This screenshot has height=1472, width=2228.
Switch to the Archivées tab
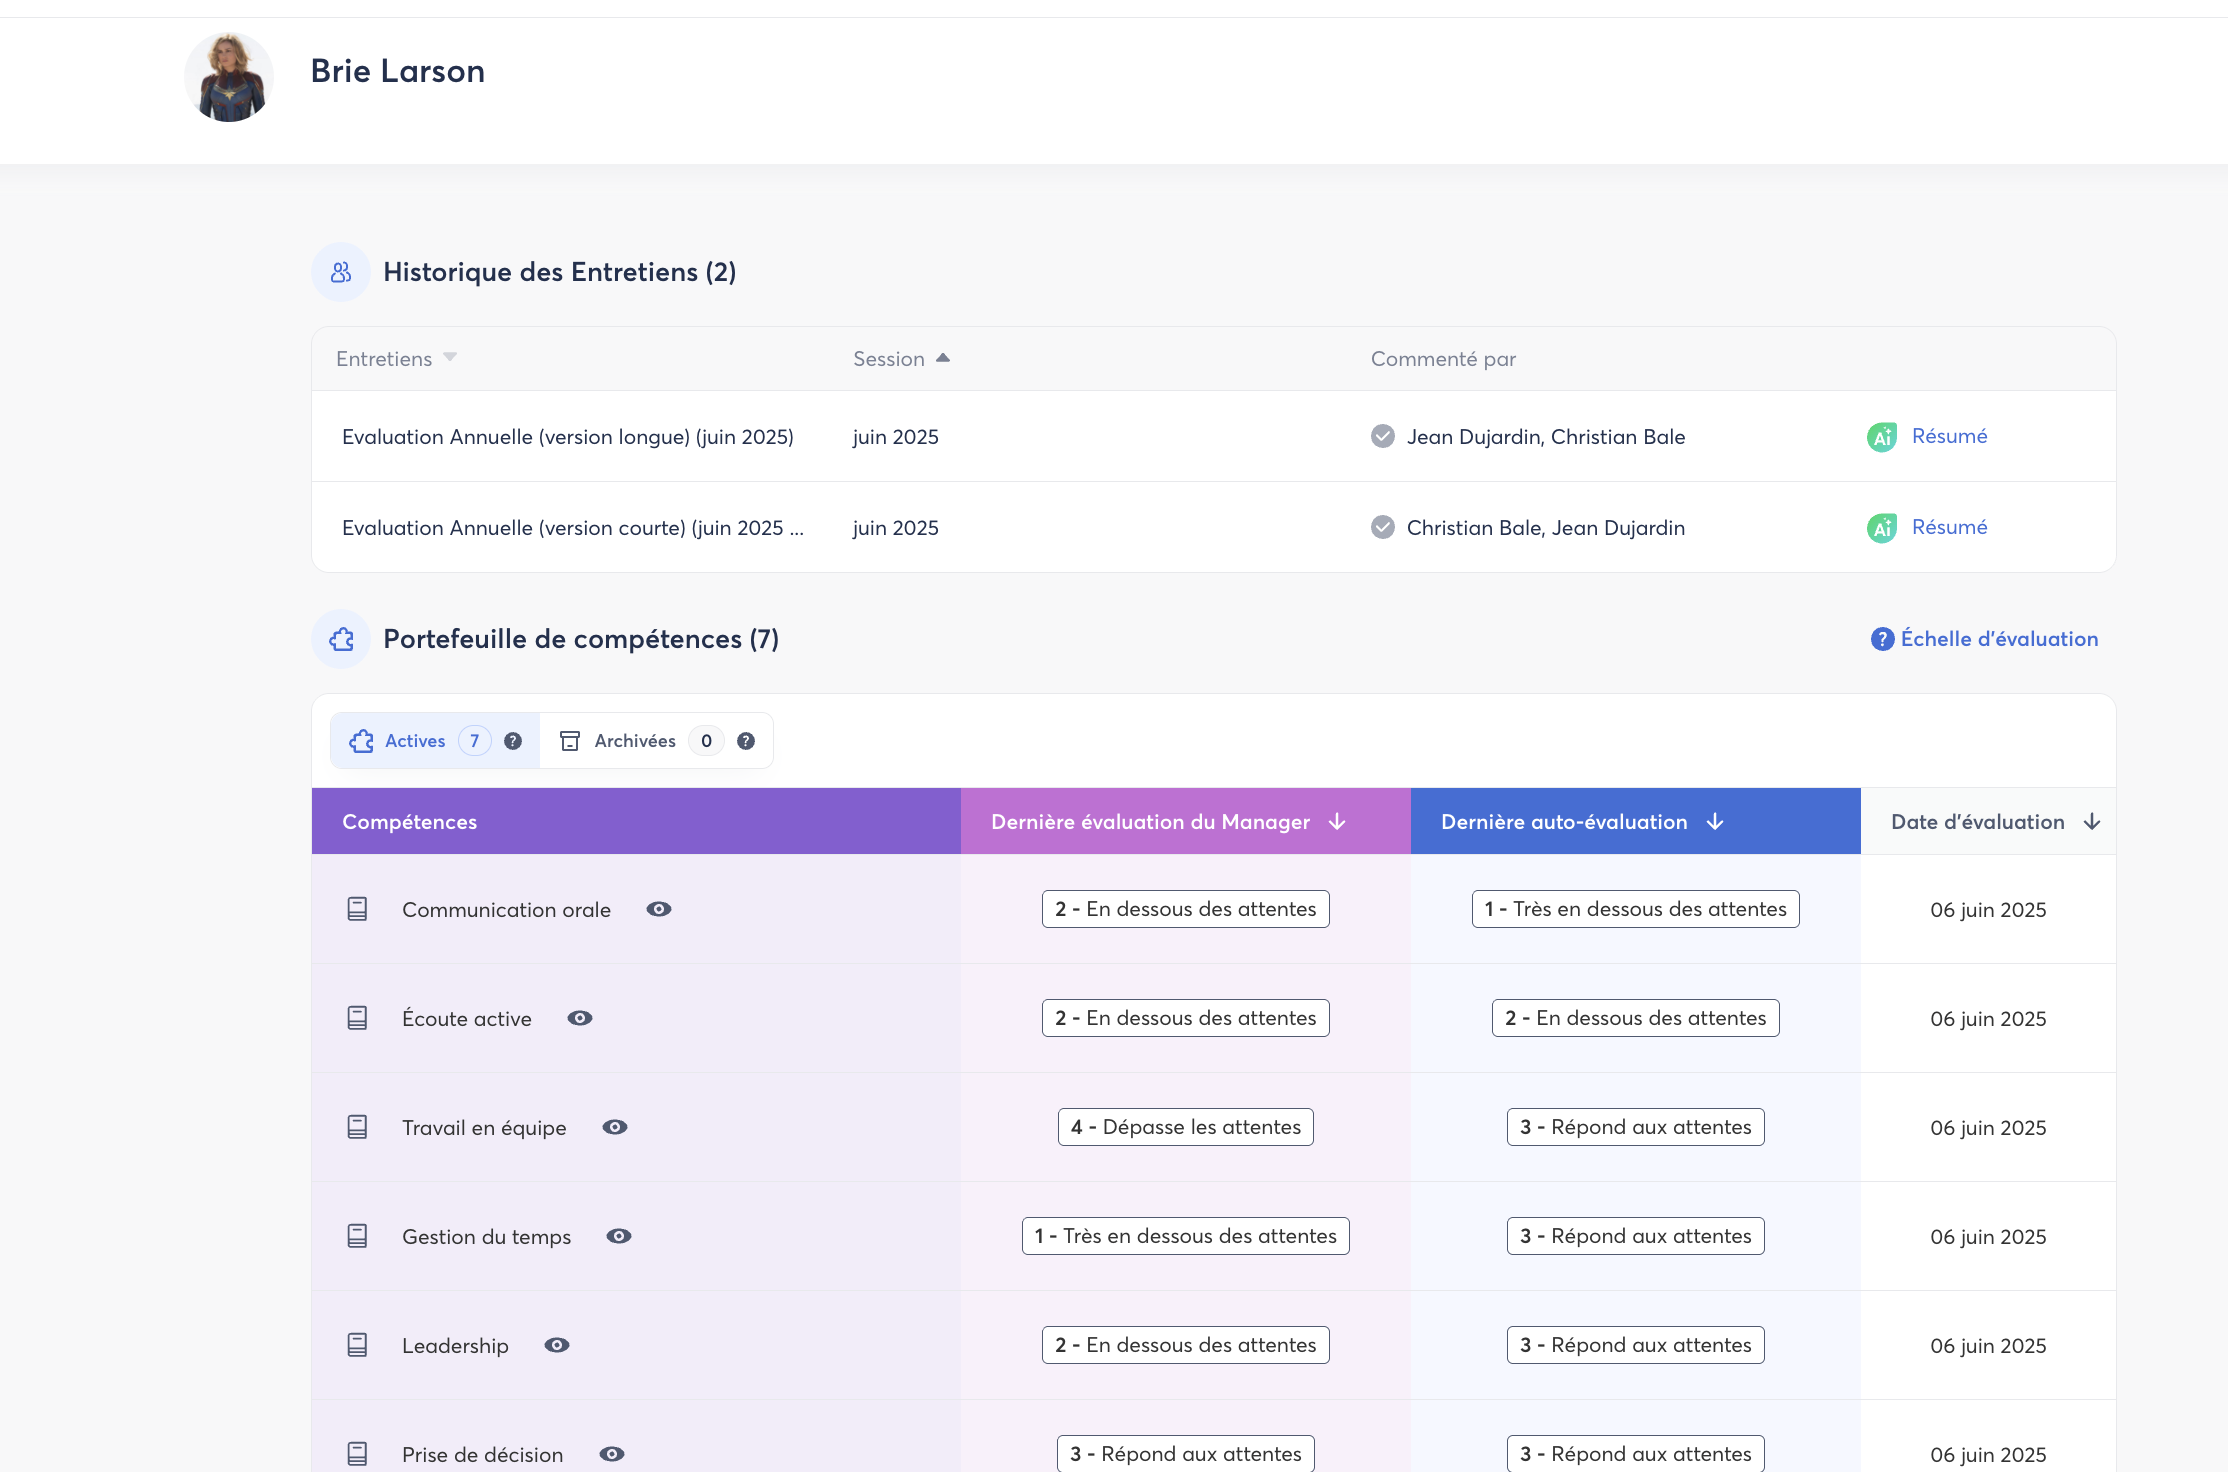tap(634, 741)
